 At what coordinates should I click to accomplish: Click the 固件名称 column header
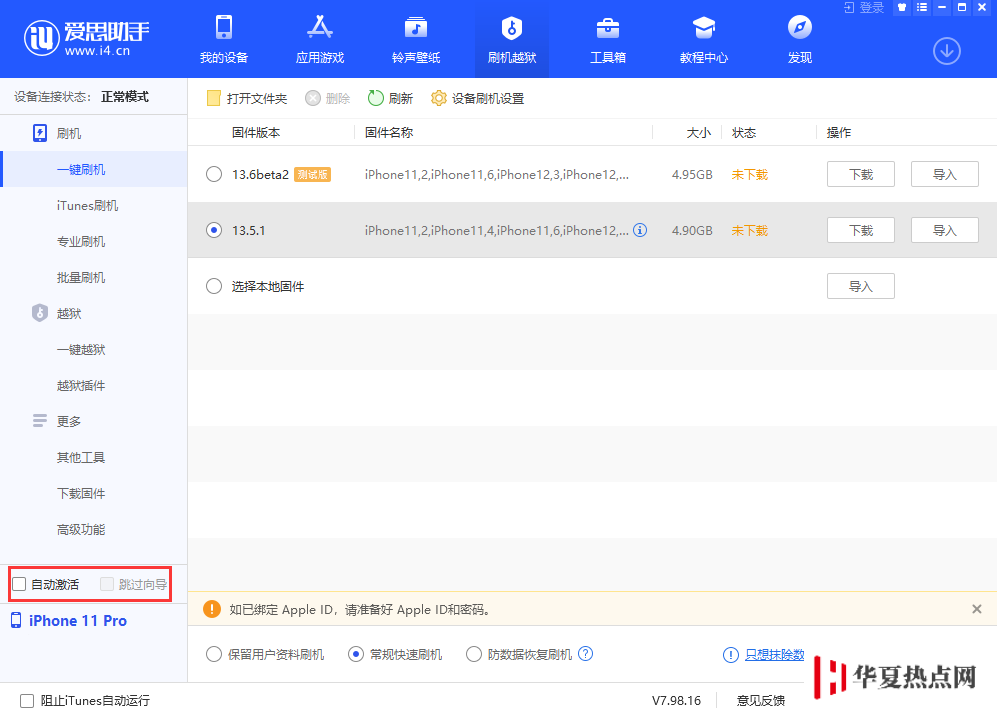[x=389, y=133]
